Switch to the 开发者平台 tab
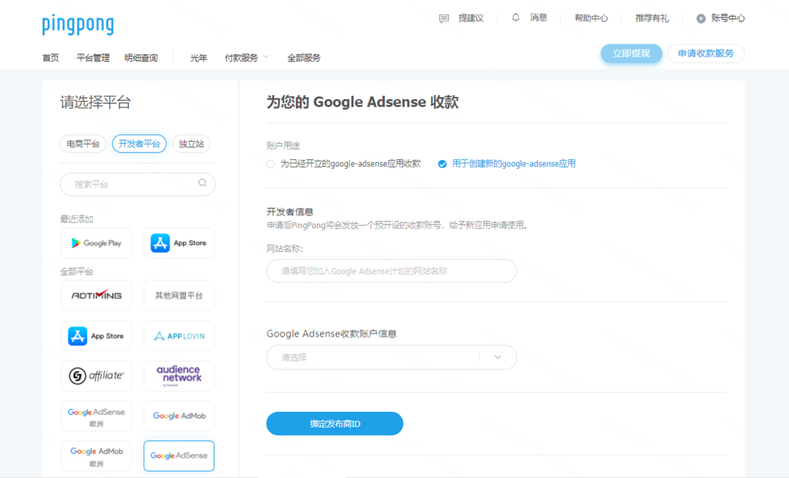The width and height of the screenshot is (789, 478). coord(139,144)
